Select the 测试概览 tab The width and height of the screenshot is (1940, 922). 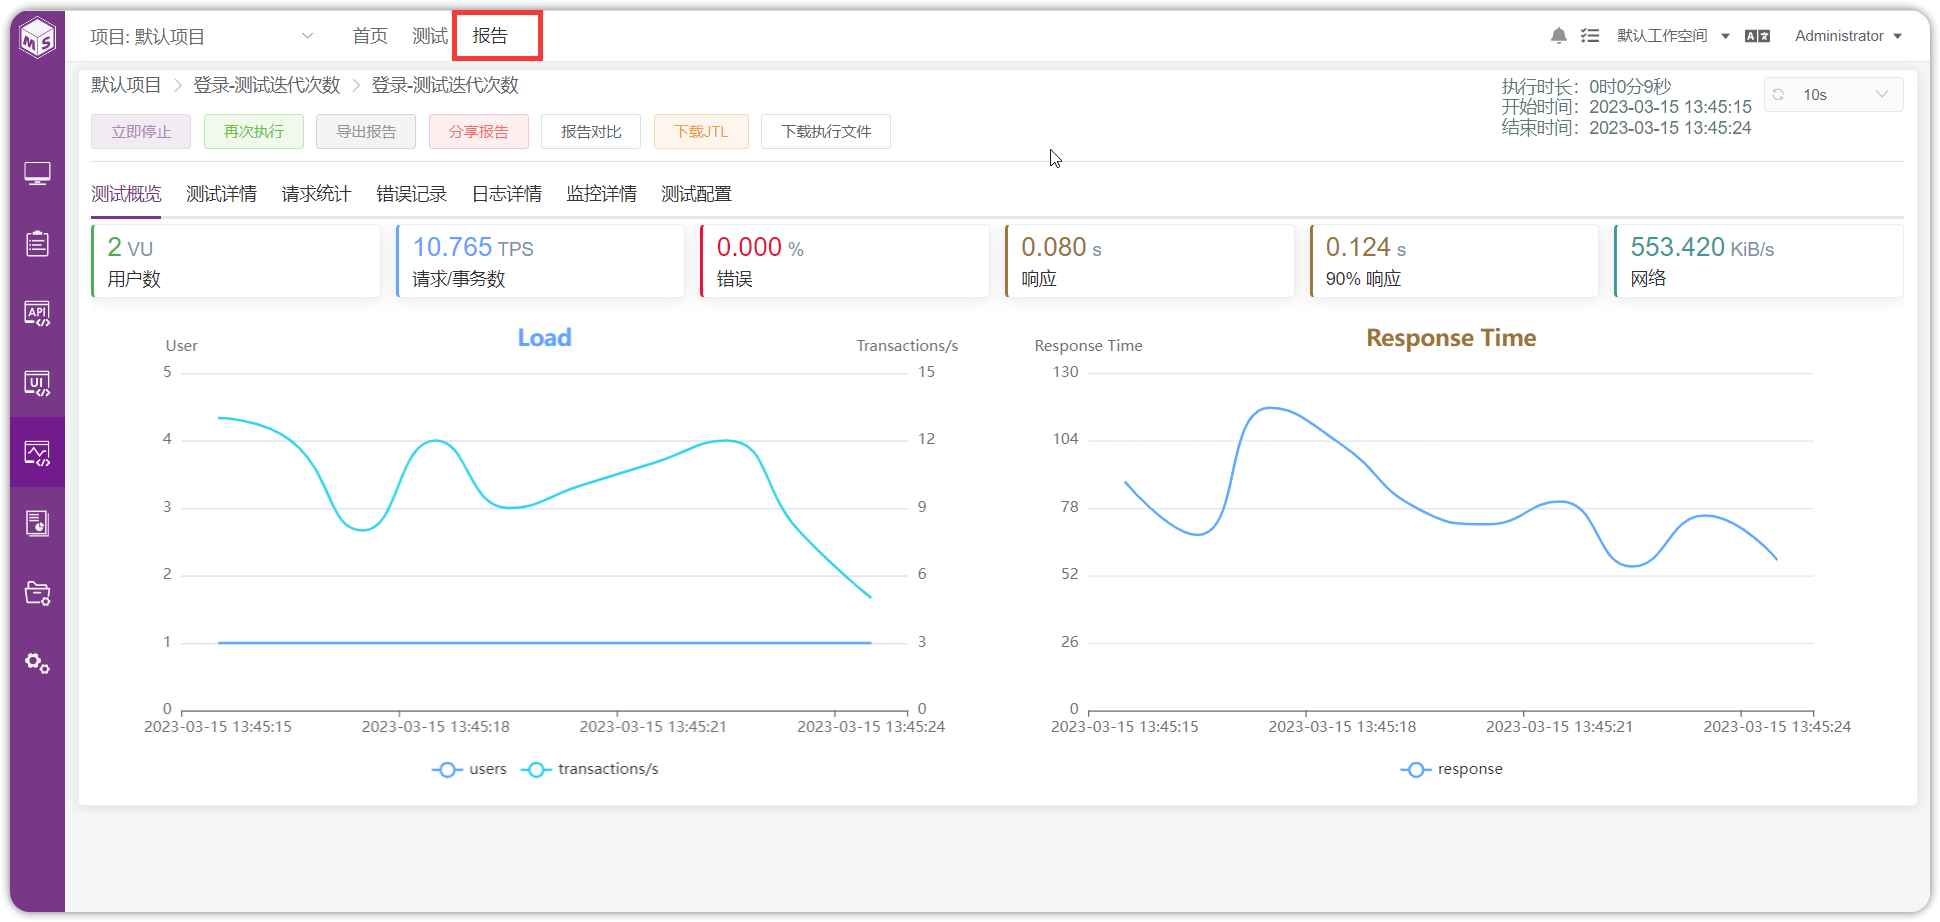click(x=126, y=194)
